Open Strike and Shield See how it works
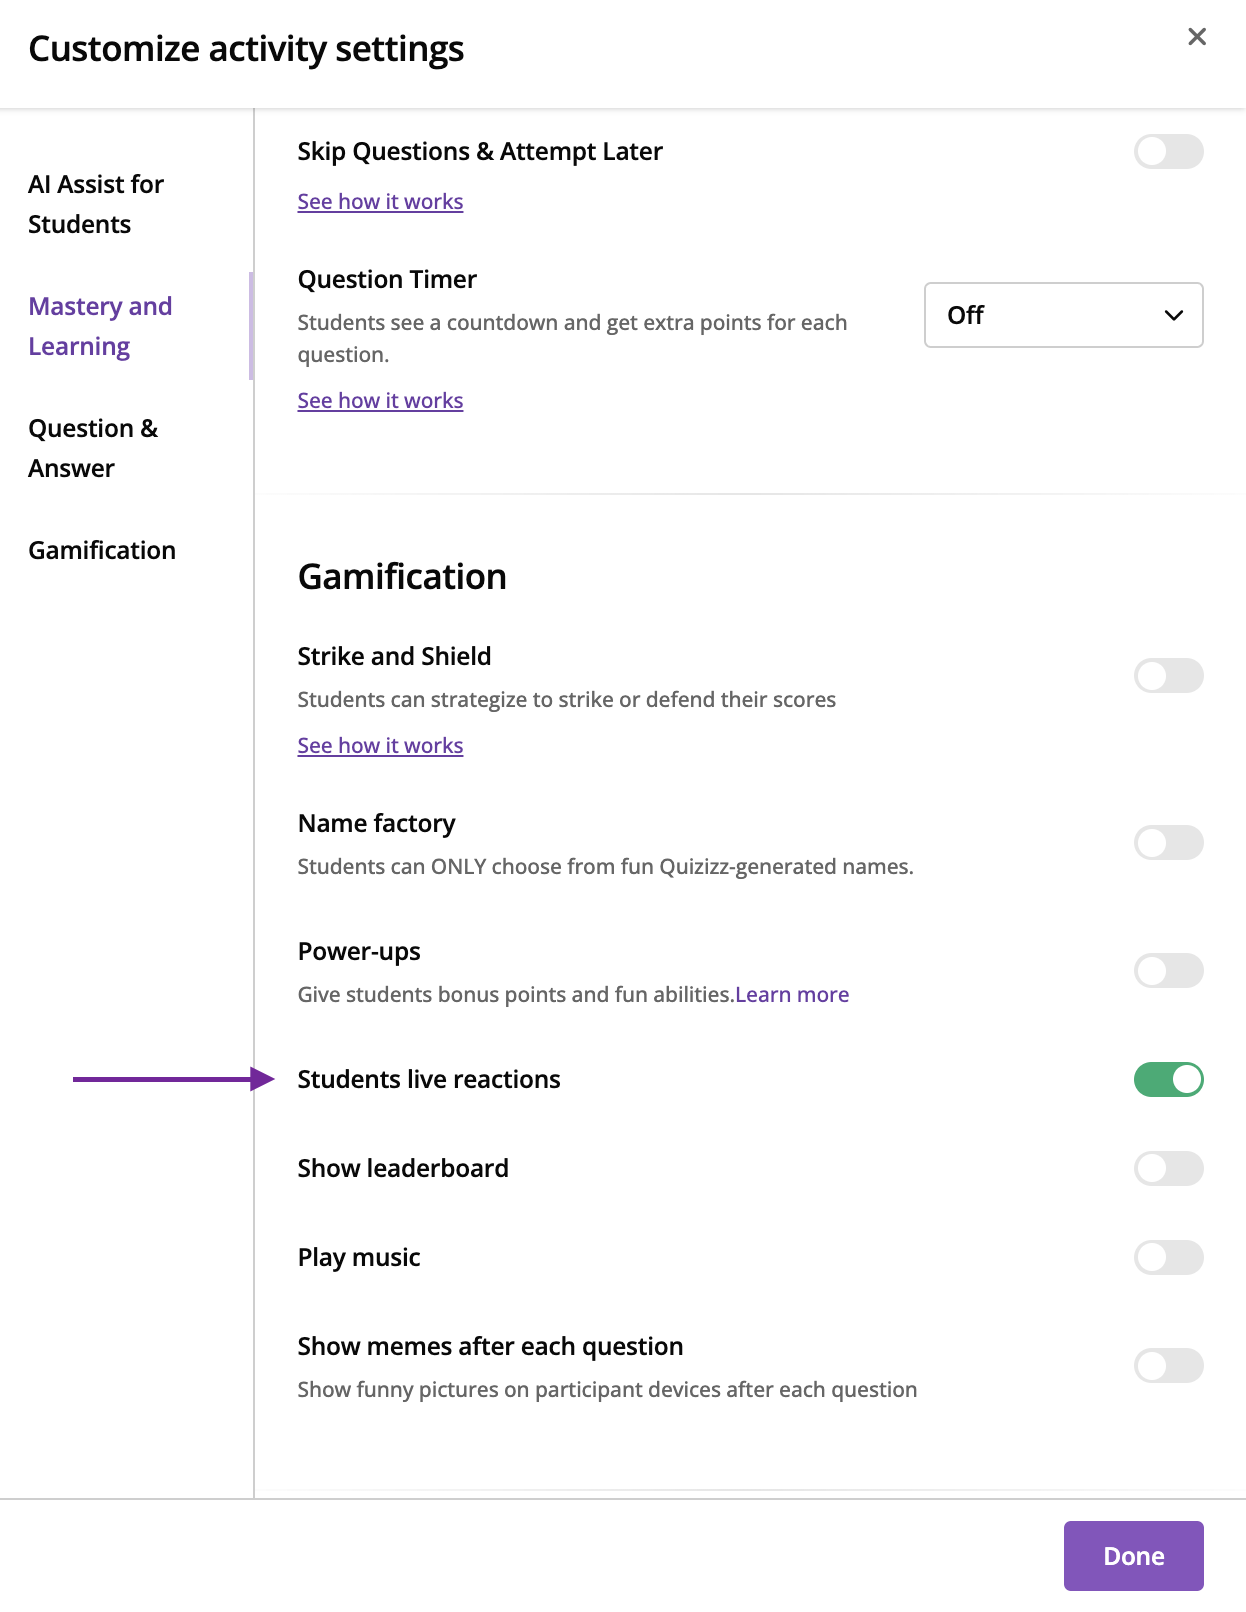1246x1612 pixels. coord(380,746)
